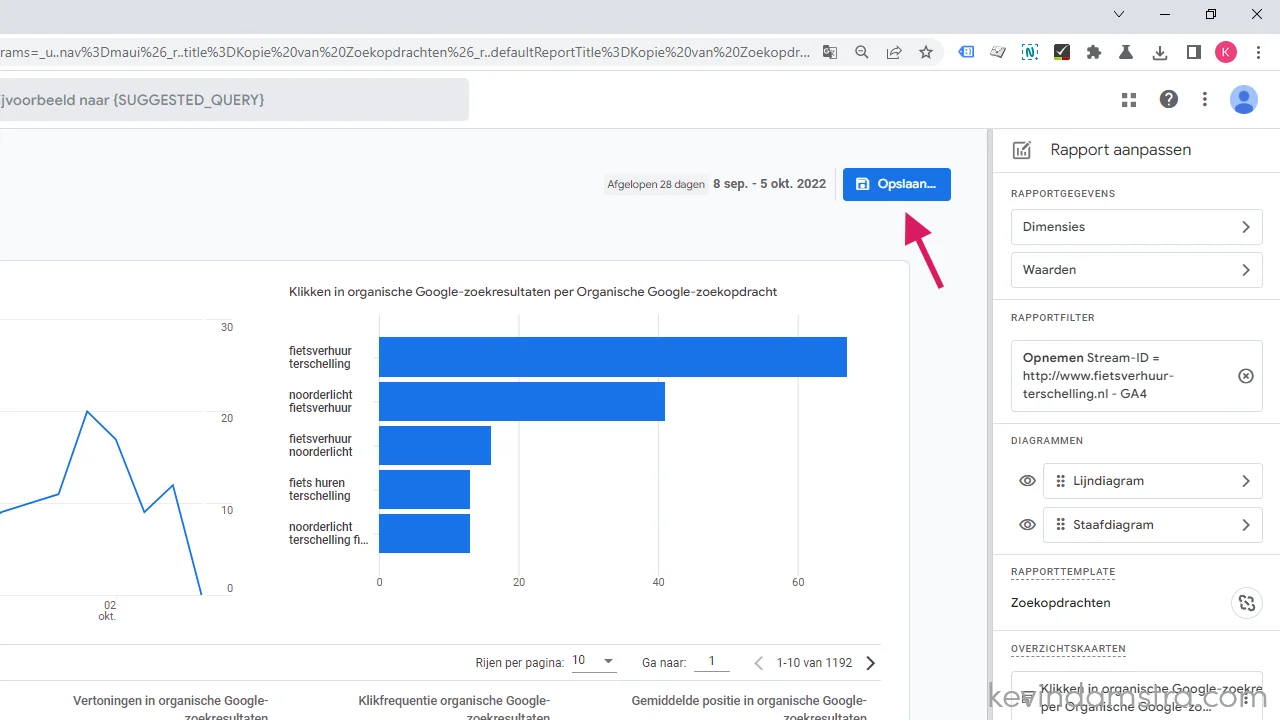
Task: Remove the Stream-ID report filter
Action: tap(1246, 376)
